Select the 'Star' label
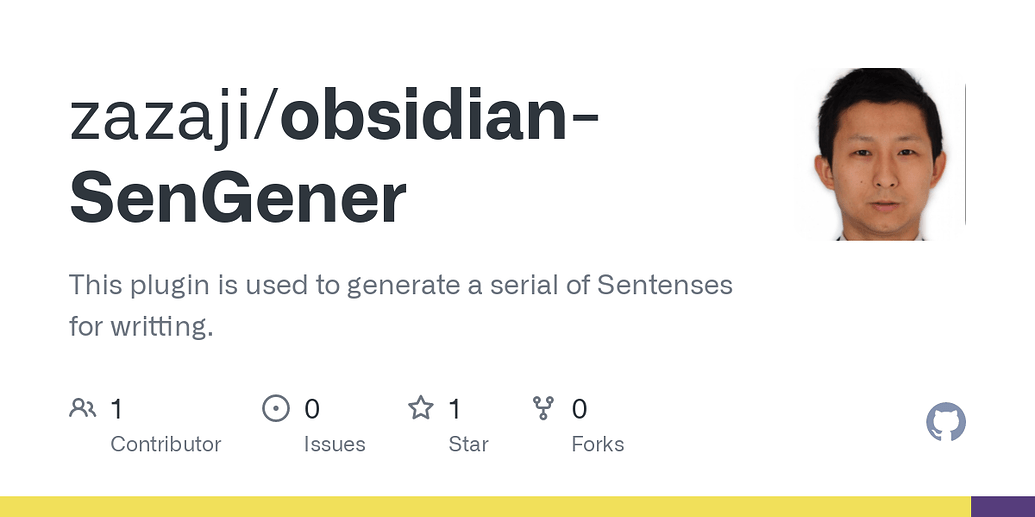 (x=468, y=444)
